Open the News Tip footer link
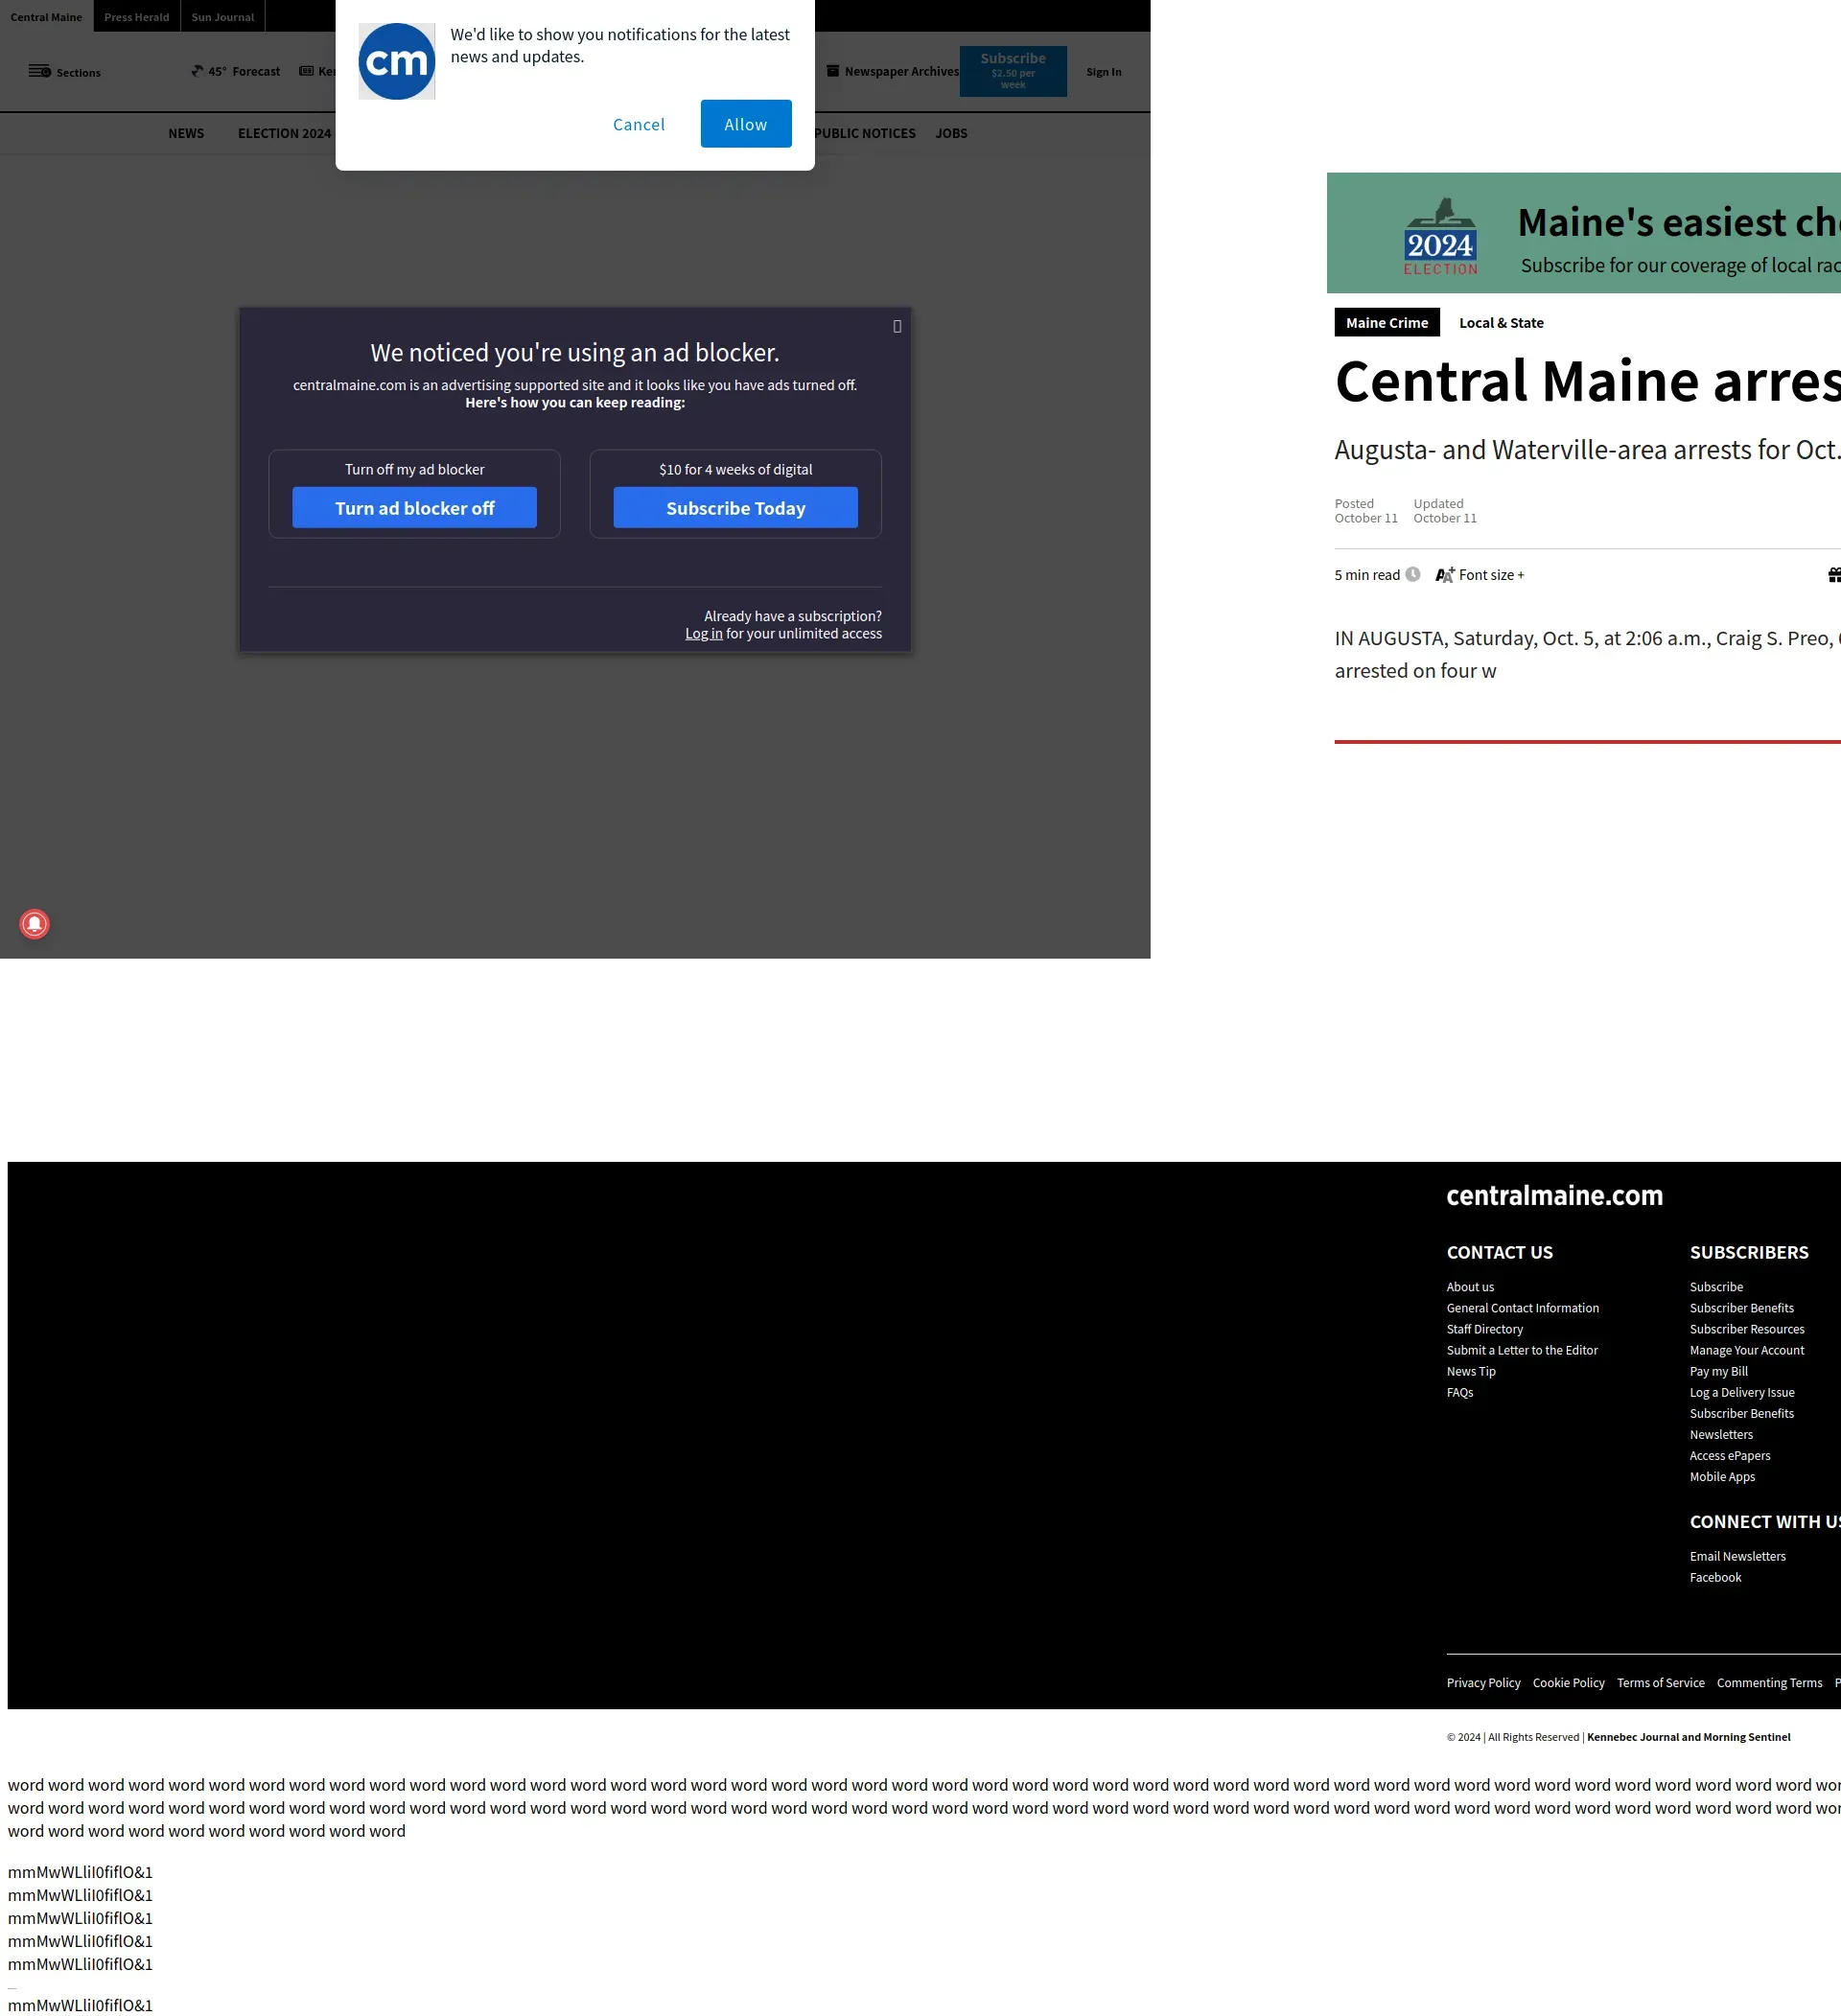The height and width of the screenshot is (2016, 1841). tap(1471, 1371)
